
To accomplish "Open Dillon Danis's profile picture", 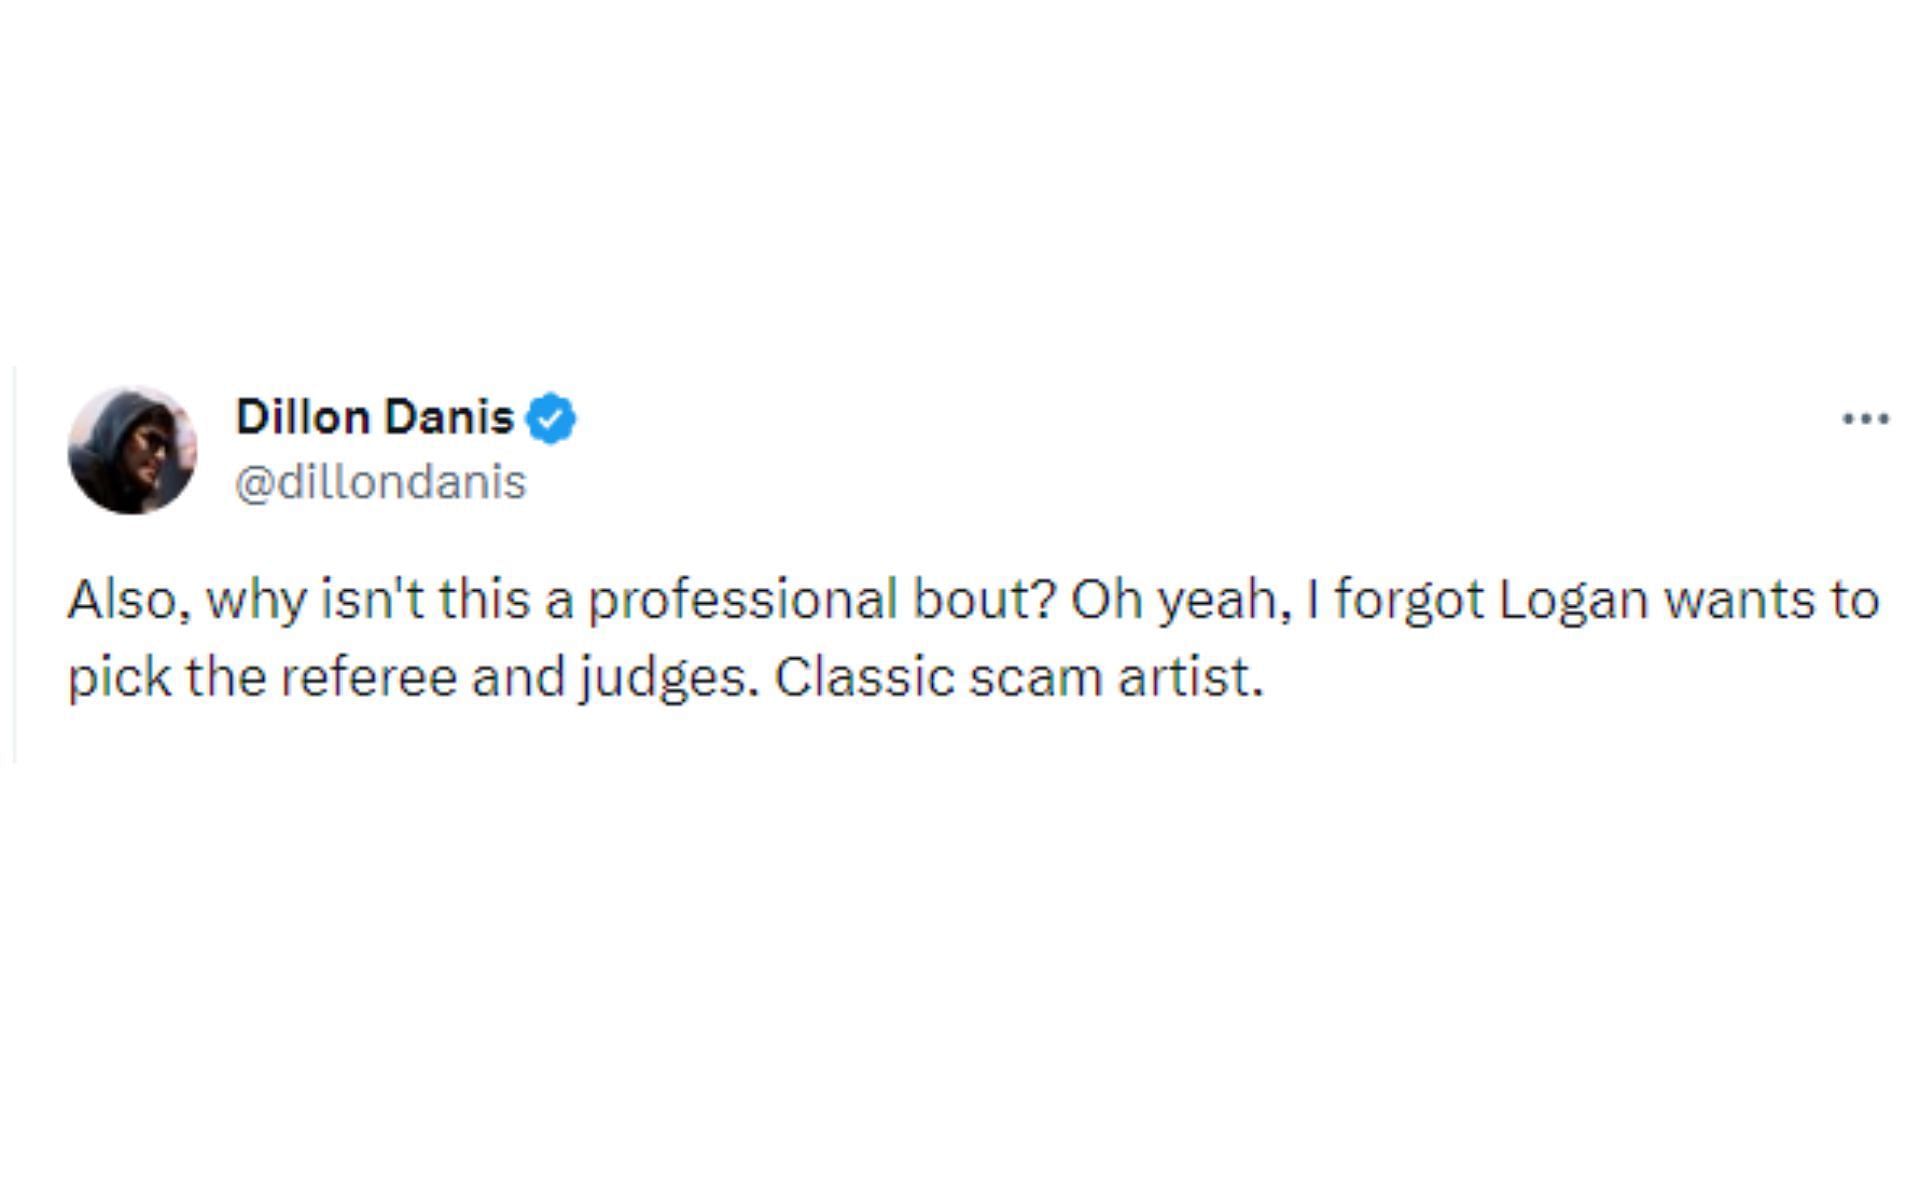I will pos(132,450).
